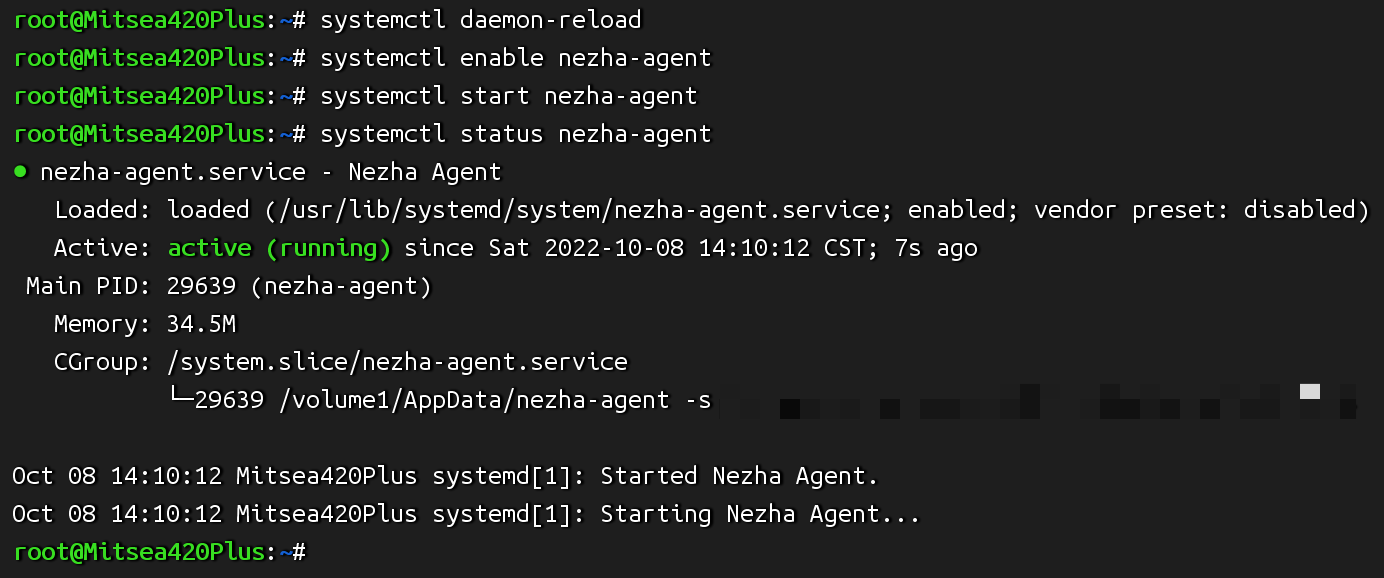This screenshot has width=1384, height=578.
Task: Click the green "active (running)" status text
Action: coord(279,248)
